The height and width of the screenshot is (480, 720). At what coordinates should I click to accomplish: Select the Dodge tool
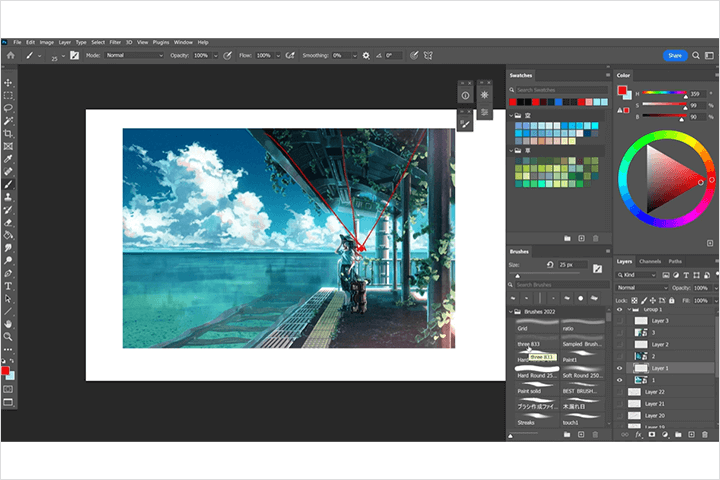pyautogui.click(x=8, y=260)
